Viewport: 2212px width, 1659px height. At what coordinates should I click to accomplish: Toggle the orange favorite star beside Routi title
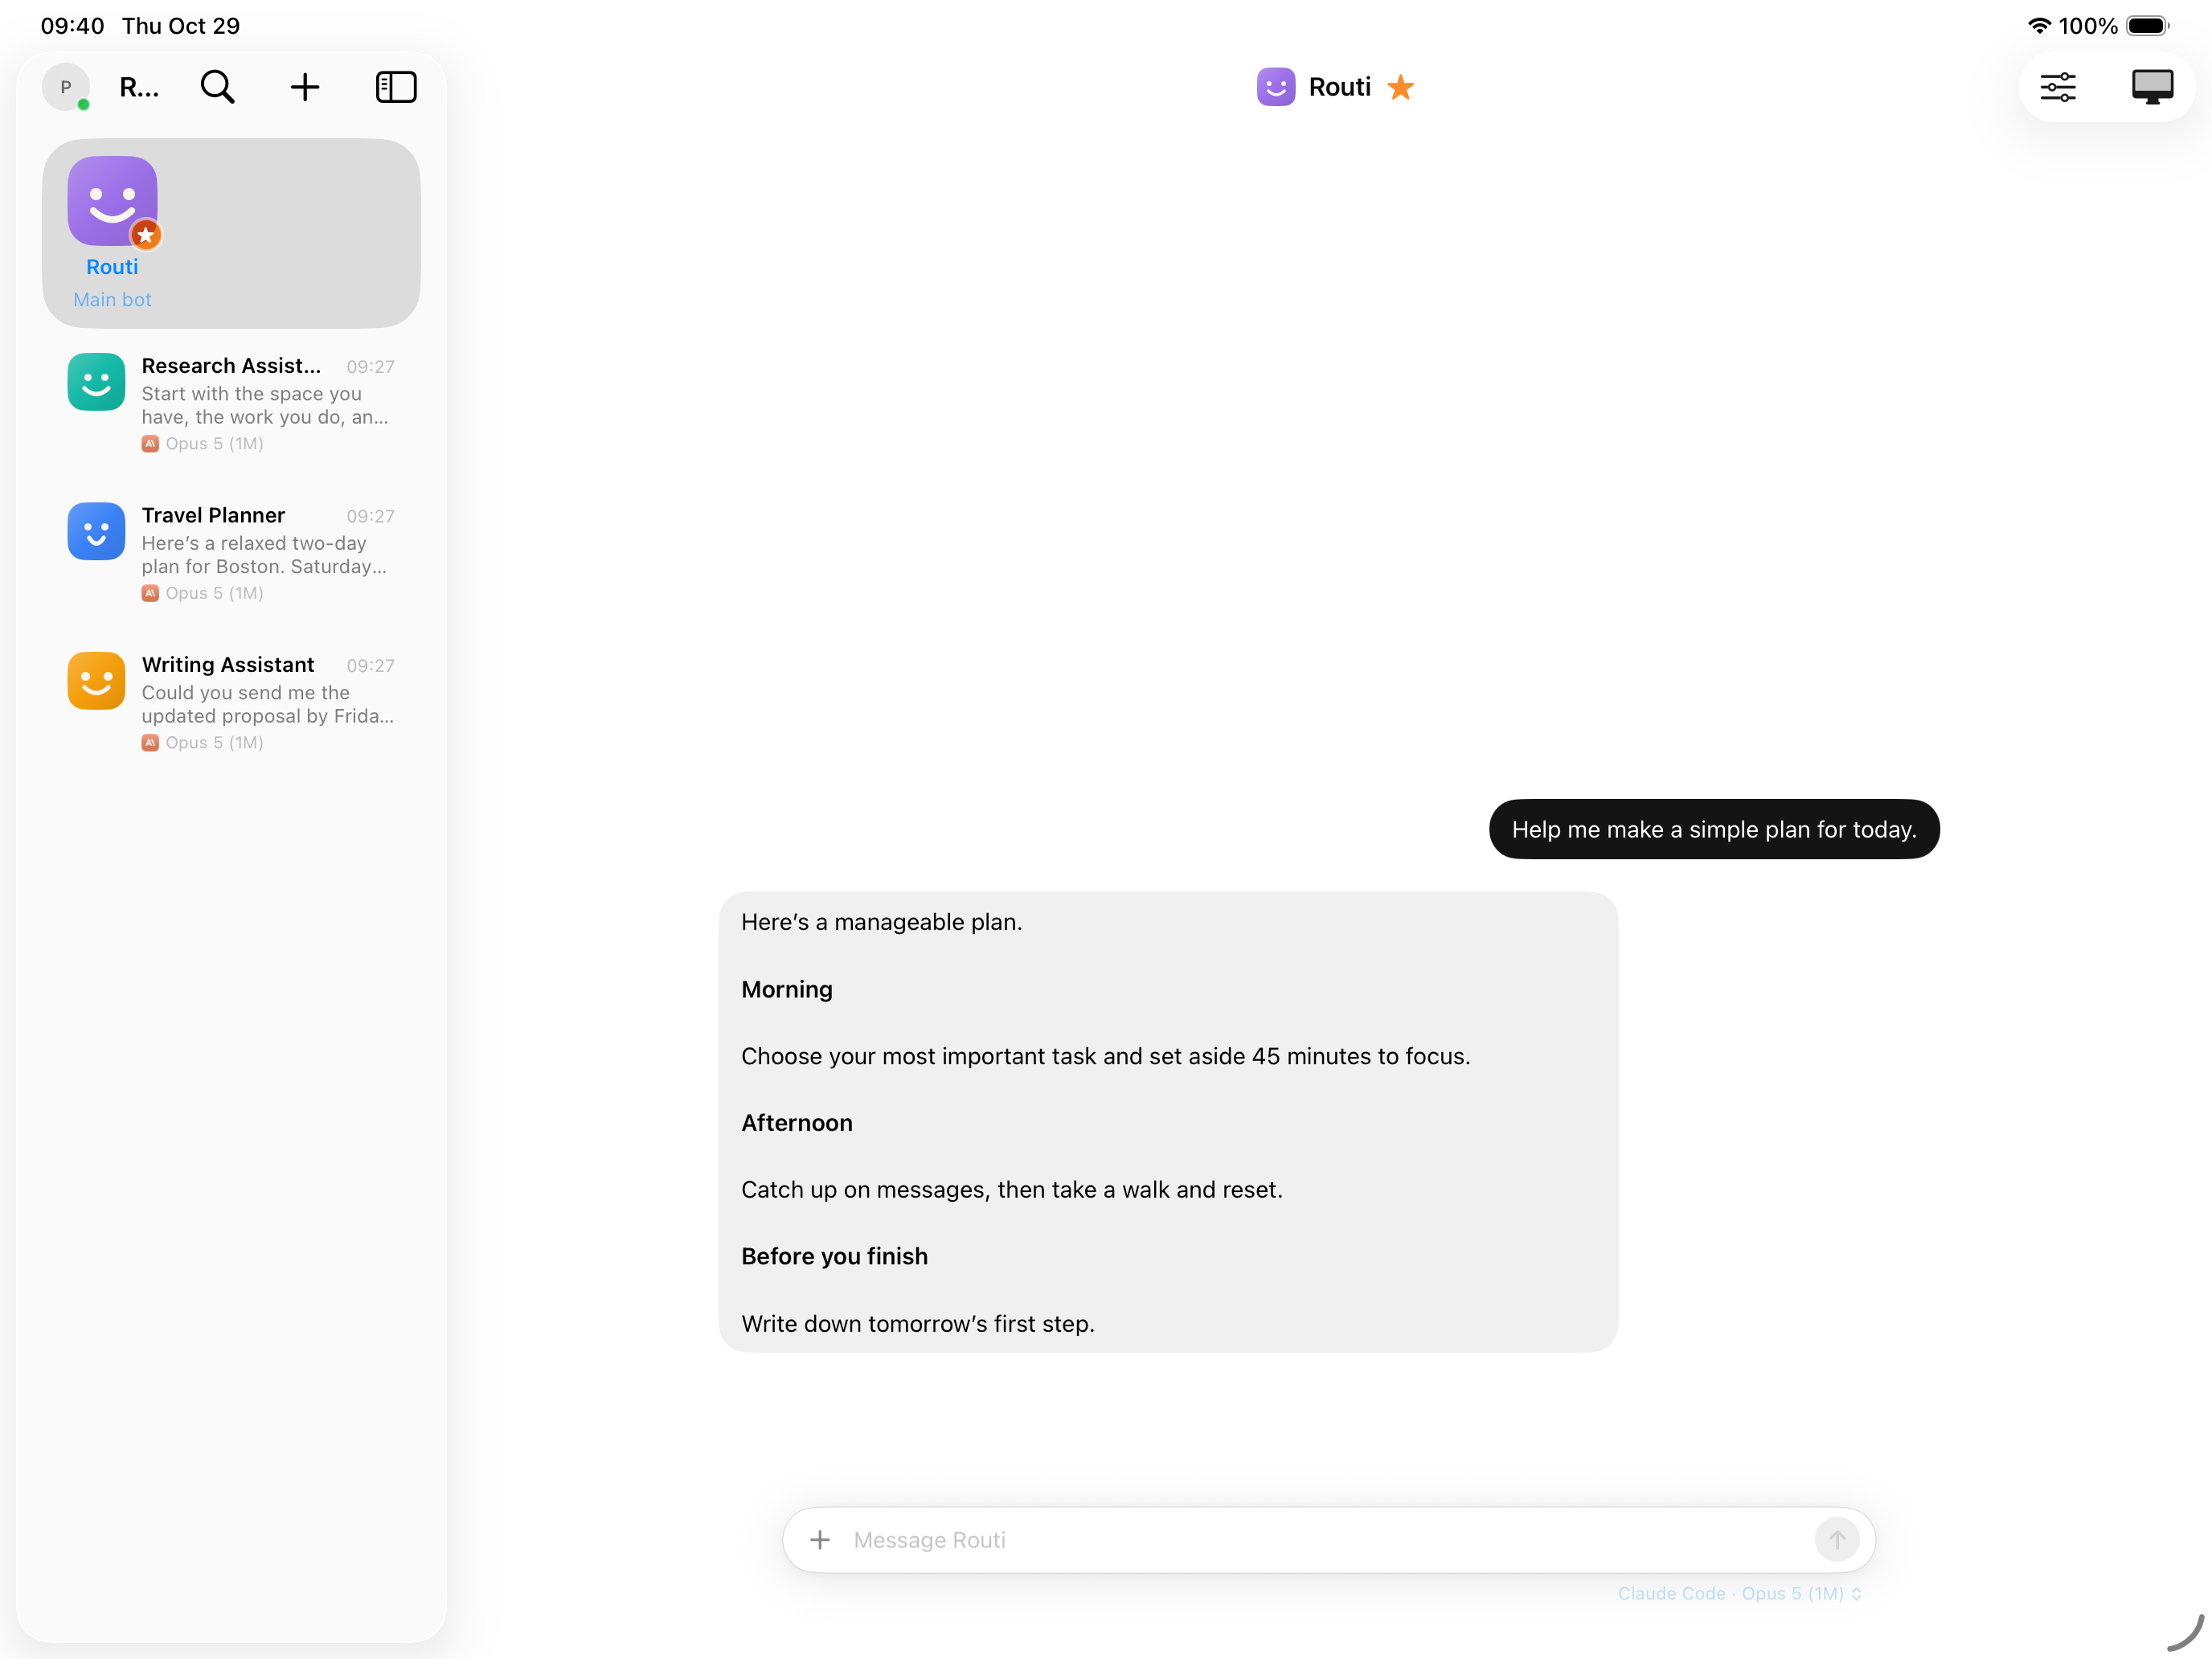tap(1400, 87)
